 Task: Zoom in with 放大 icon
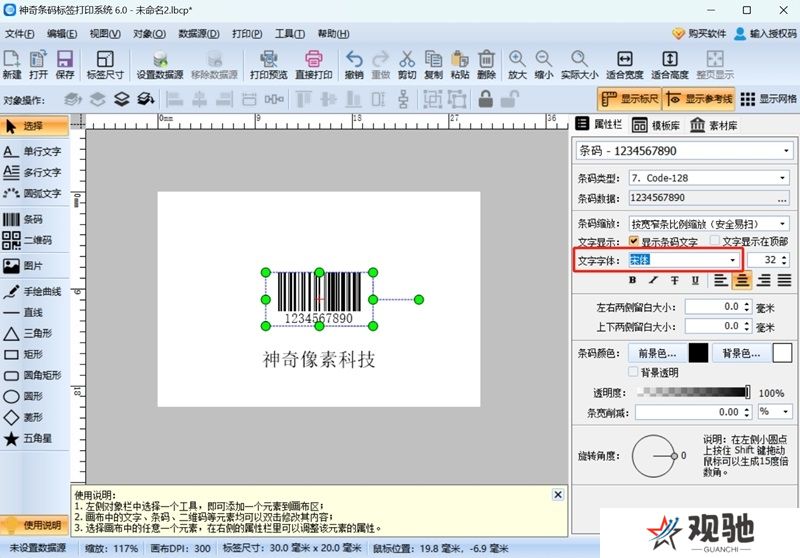coord(517,64)
